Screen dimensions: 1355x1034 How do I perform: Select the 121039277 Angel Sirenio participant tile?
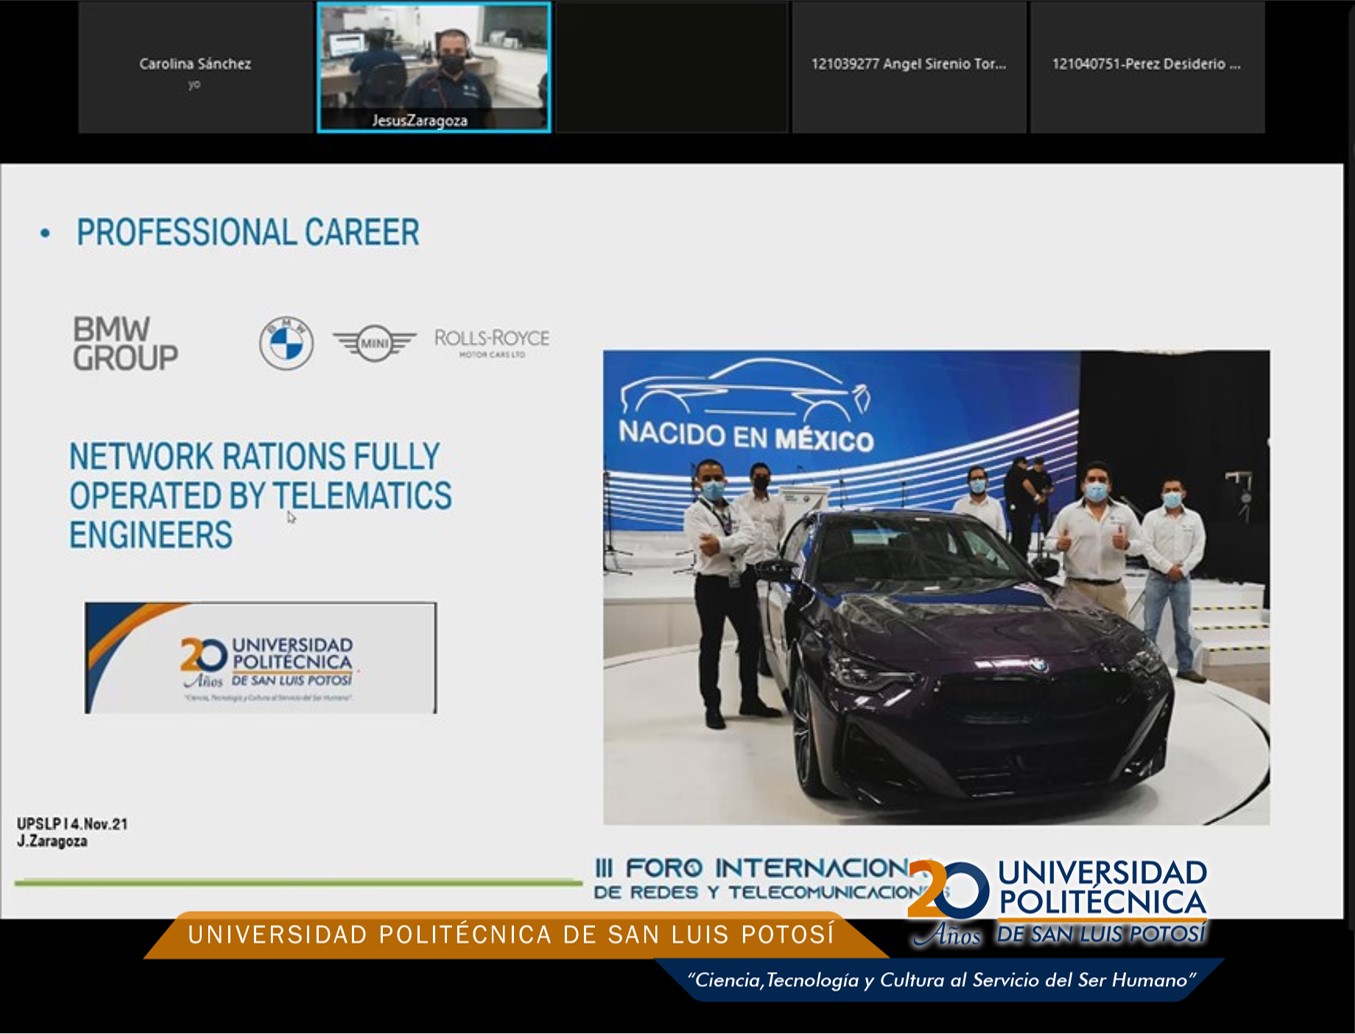pyautogui.click(x=908, y=67)
